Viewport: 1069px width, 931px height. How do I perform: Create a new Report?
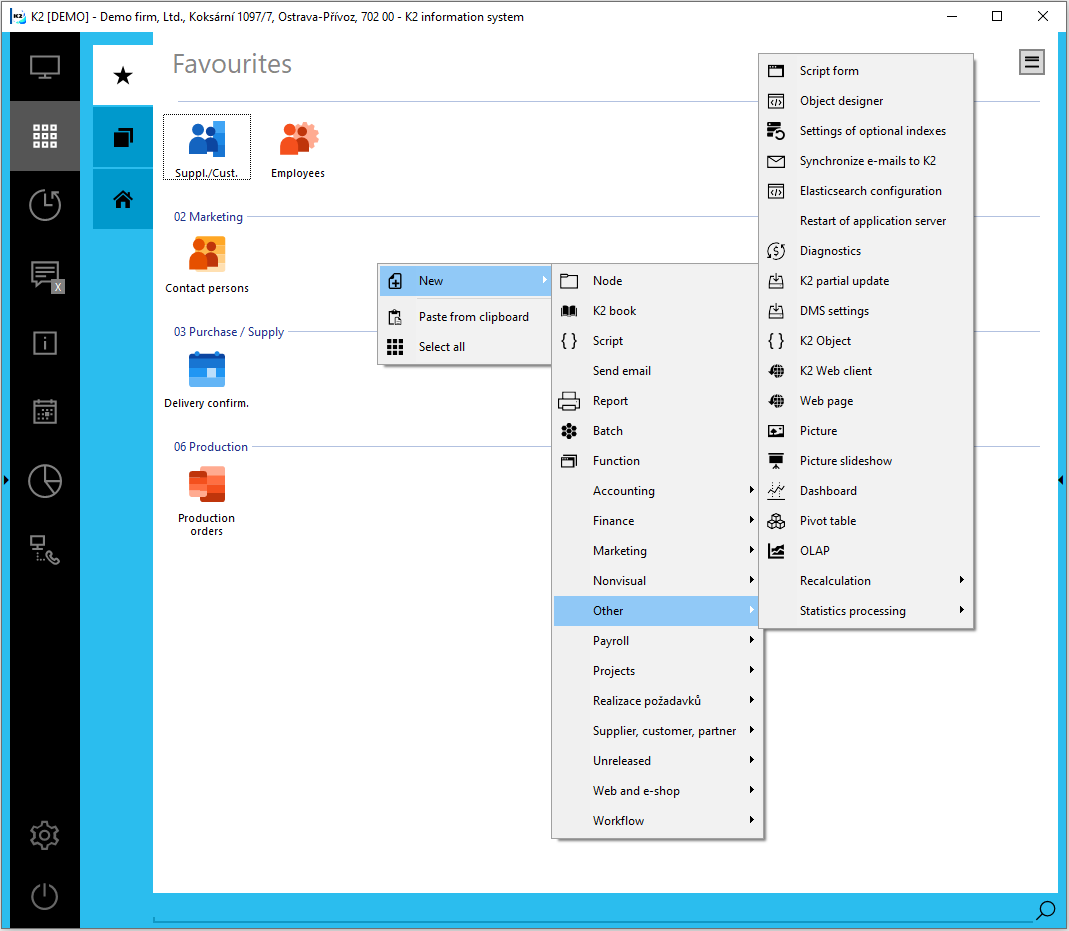point(656,401)
